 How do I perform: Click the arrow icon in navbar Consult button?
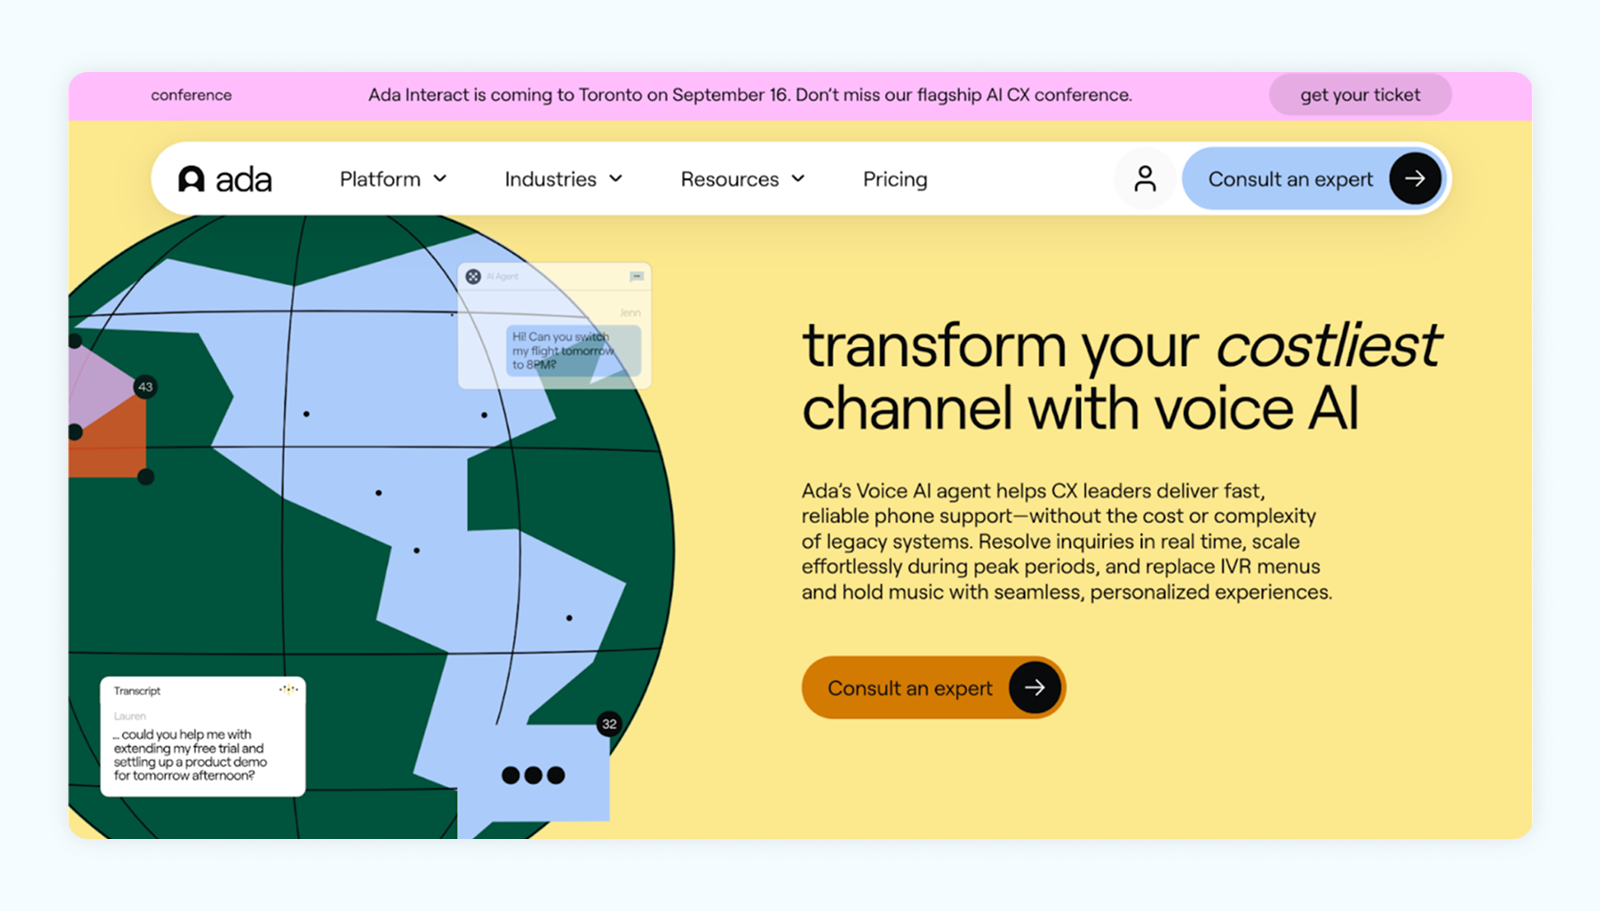click(1415, 179)
